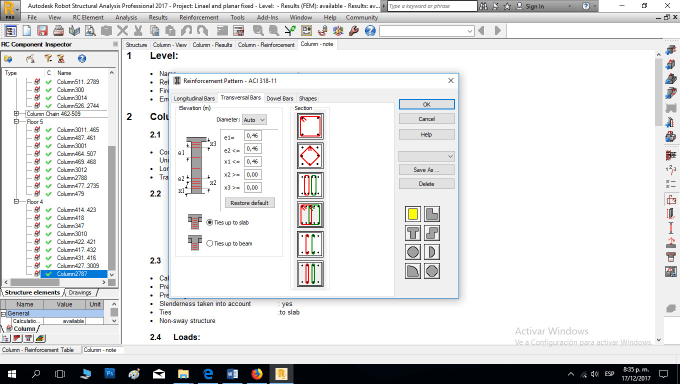The width and height of the screenshot is (680, 384).
Task: Click the filter icon in RC Component Inspector
Action: pyautogui.click(x=48, y=59)
